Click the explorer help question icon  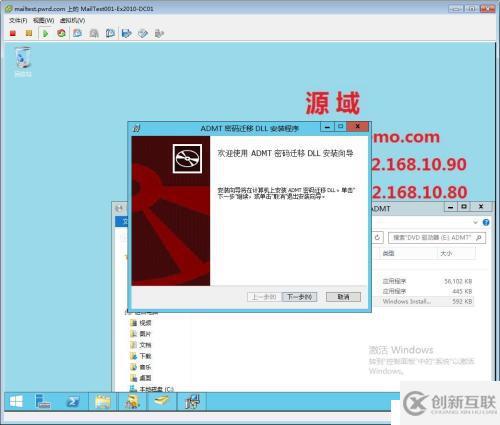486,222
